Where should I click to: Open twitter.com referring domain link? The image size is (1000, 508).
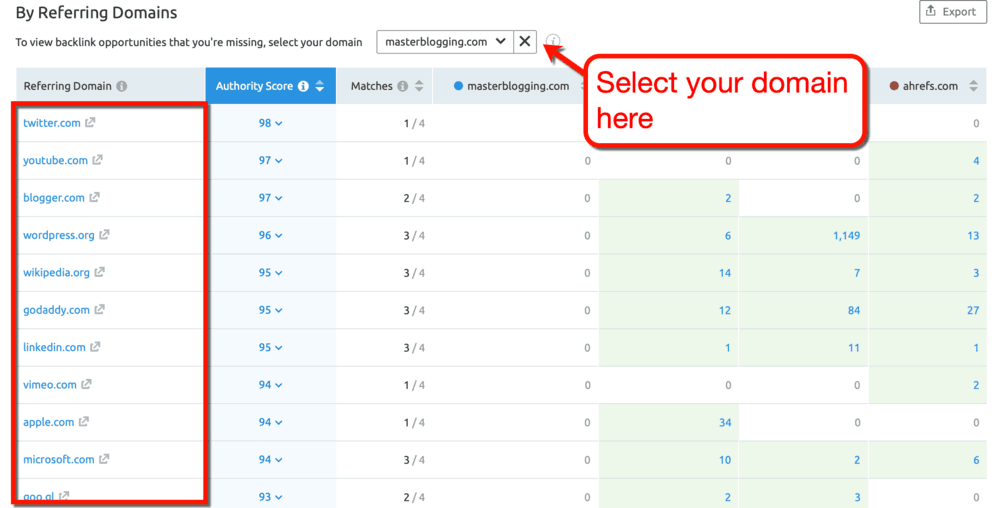click(x=52, y=123)
